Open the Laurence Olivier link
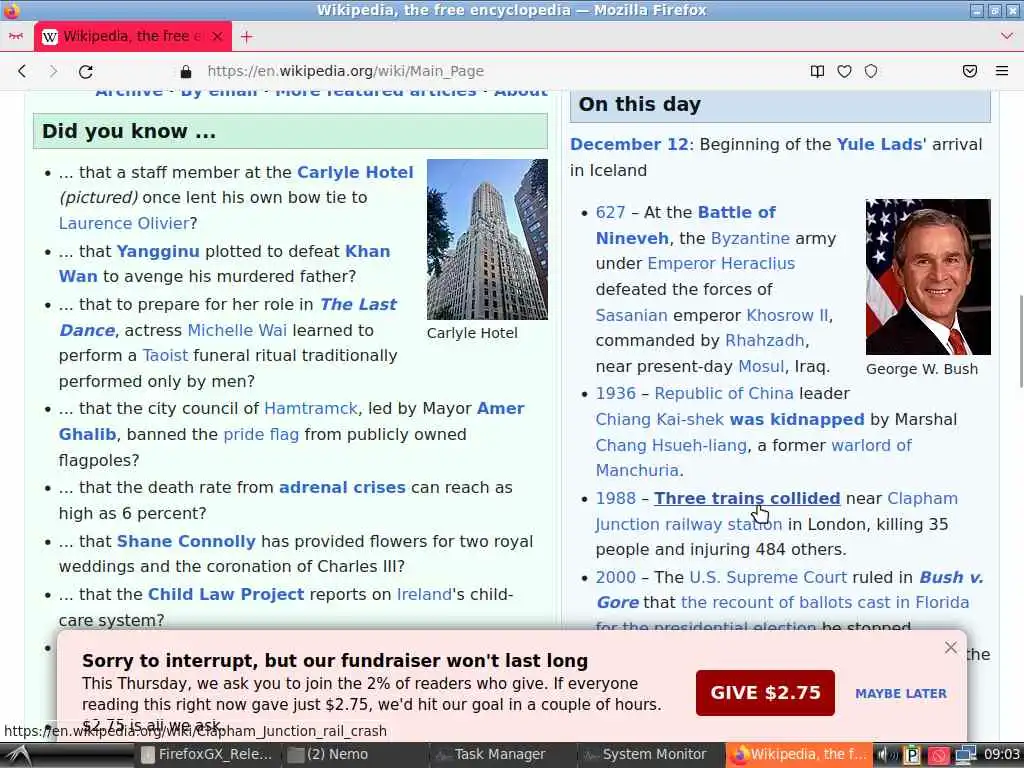The height and width of the screenshot is (768, 1024). [x=124, y=223]
